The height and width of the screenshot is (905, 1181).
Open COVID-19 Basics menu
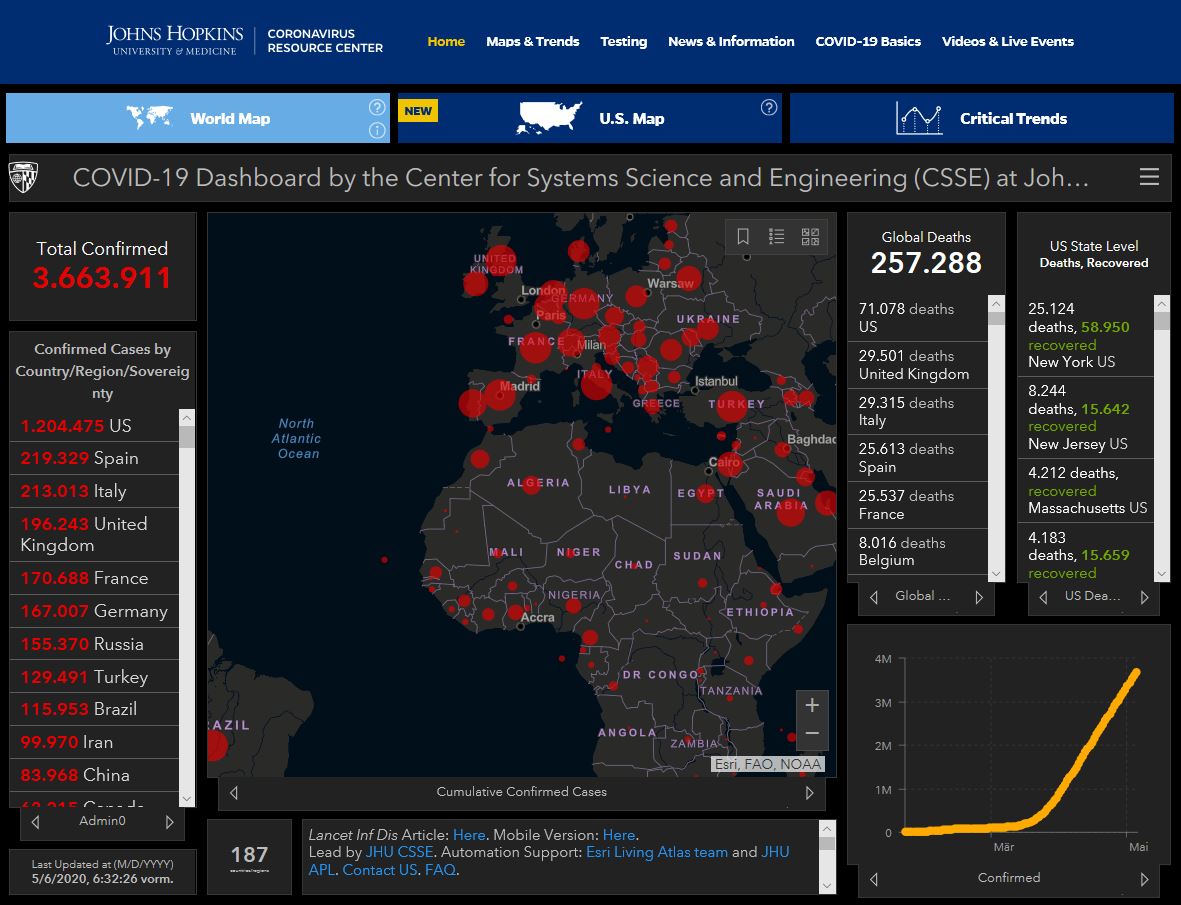click(868, 41)
